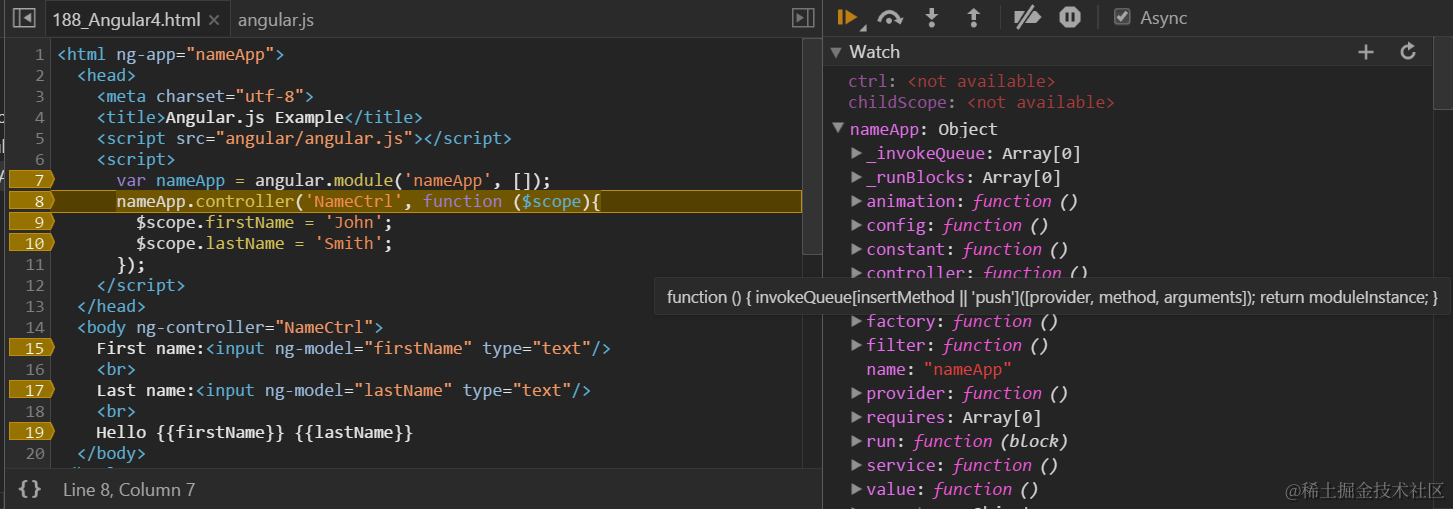Hide the debugger sidebar pane
The height and width of the screenshot is (509, 1453).
coord(802,18)
